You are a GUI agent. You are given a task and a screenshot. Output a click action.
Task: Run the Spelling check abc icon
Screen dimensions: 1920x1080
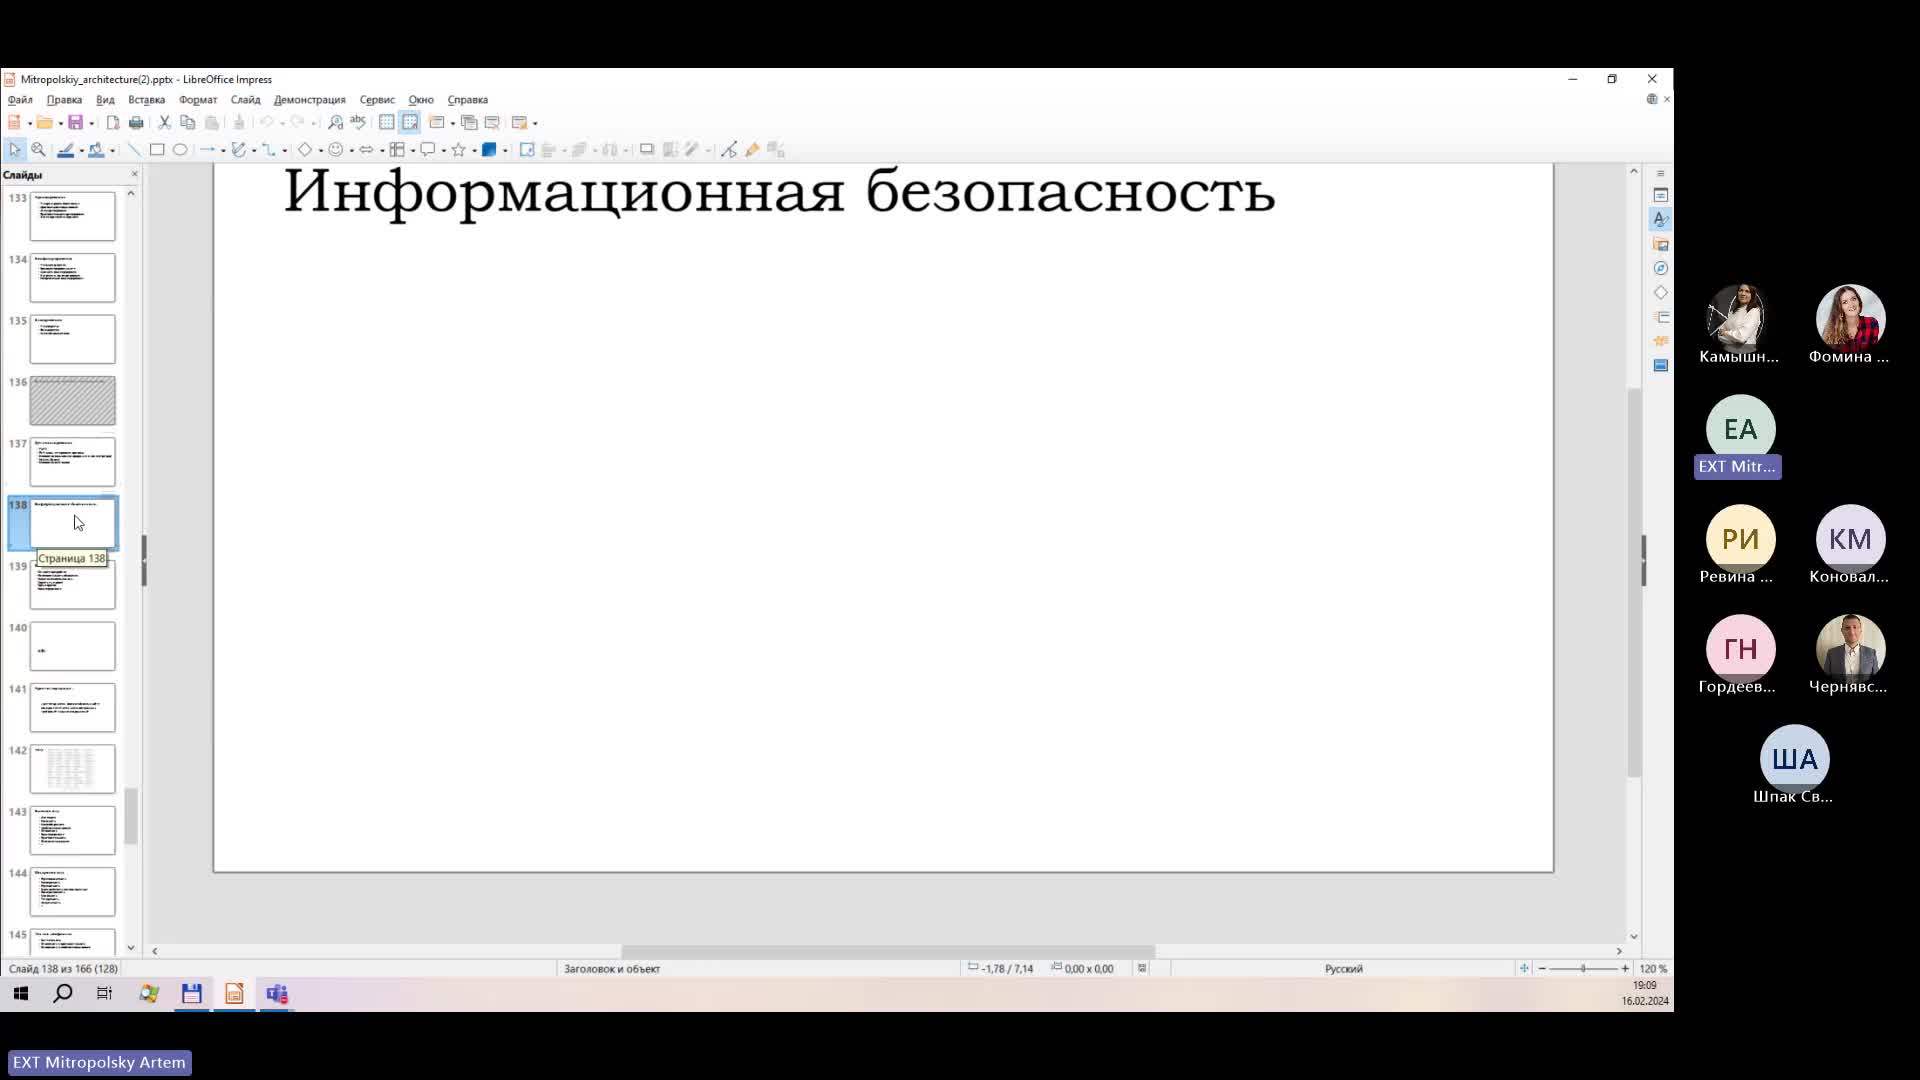358,123
